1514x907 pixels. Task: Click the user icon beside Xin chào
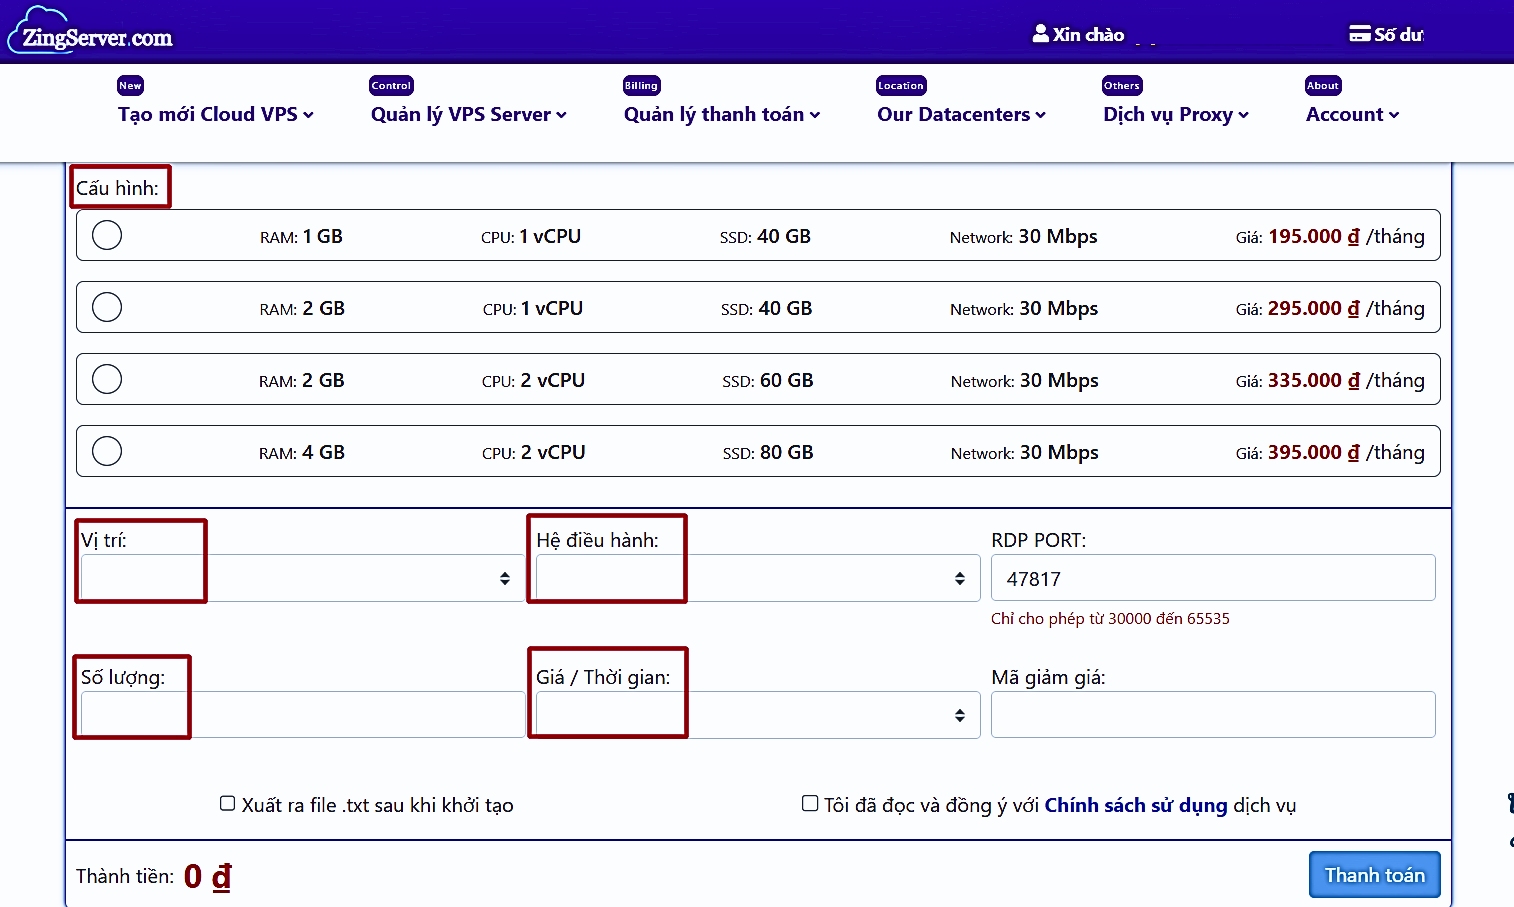tap(1040, 34)
